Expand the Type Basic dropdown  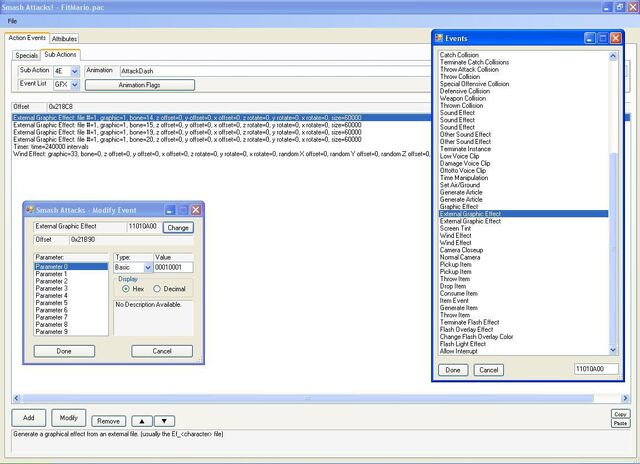pos(148,268)
